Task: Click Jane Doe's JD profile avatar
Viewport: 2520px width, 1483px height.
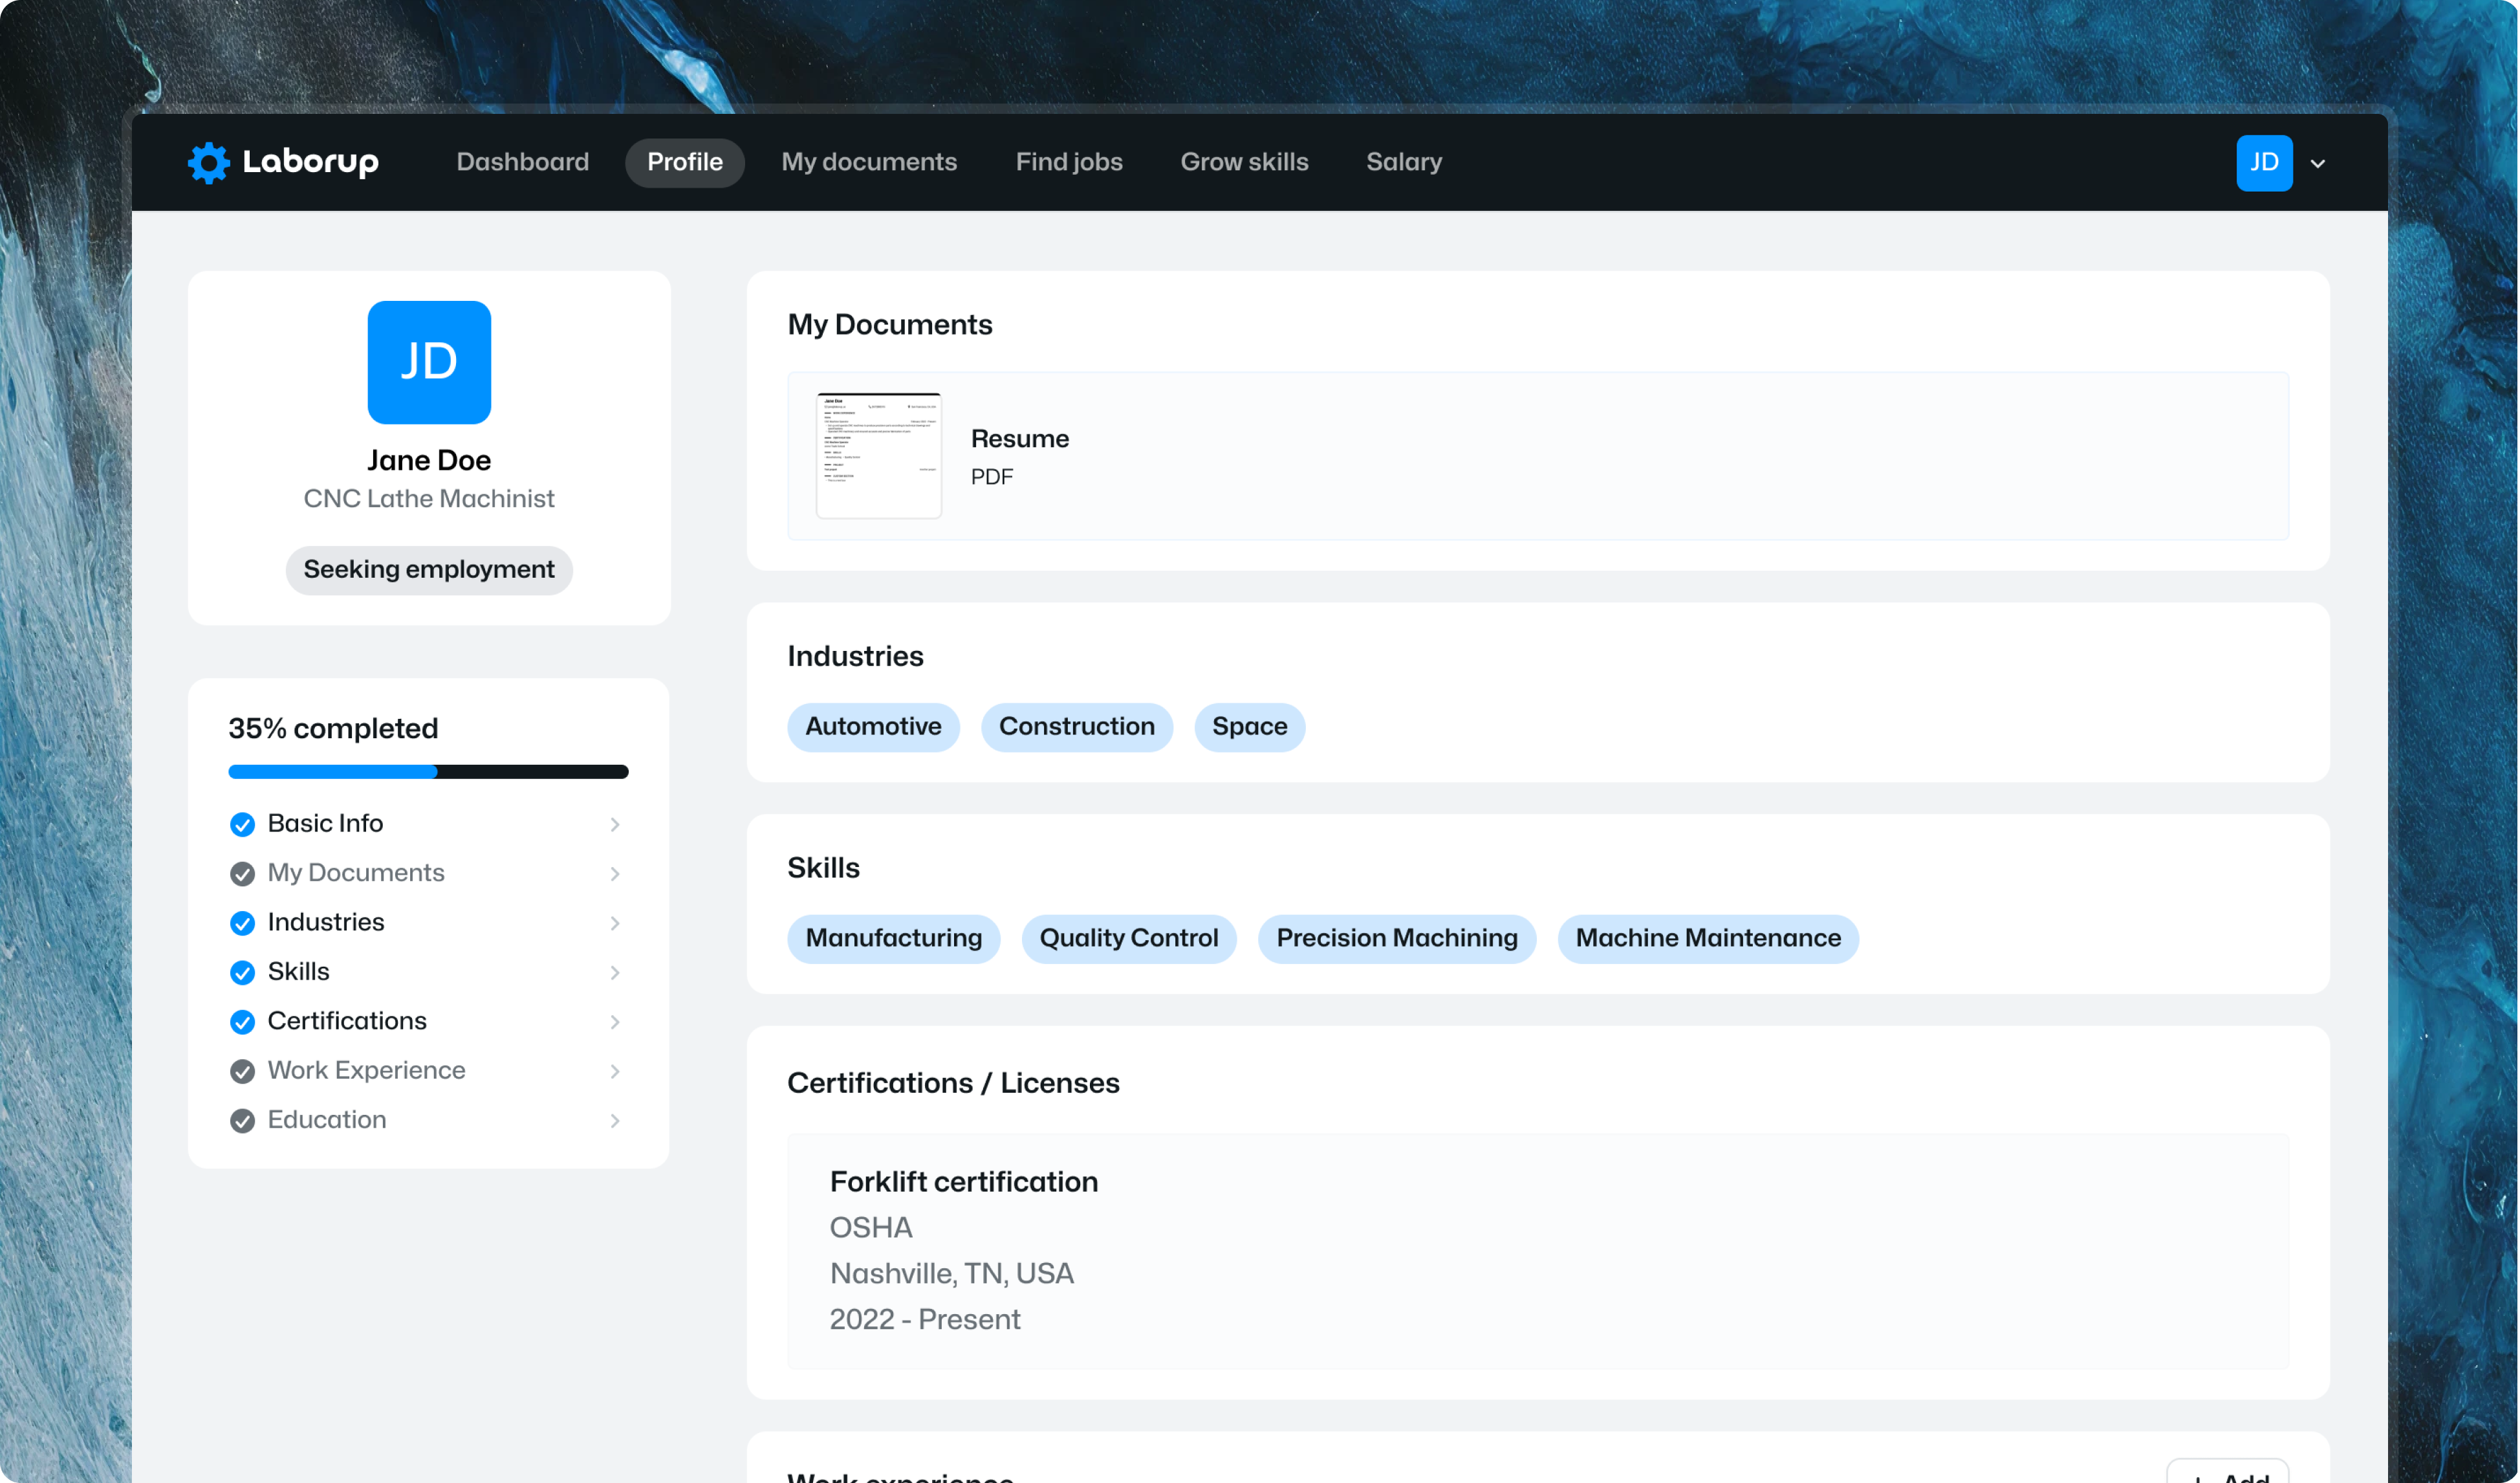Action: pos(428,362)
